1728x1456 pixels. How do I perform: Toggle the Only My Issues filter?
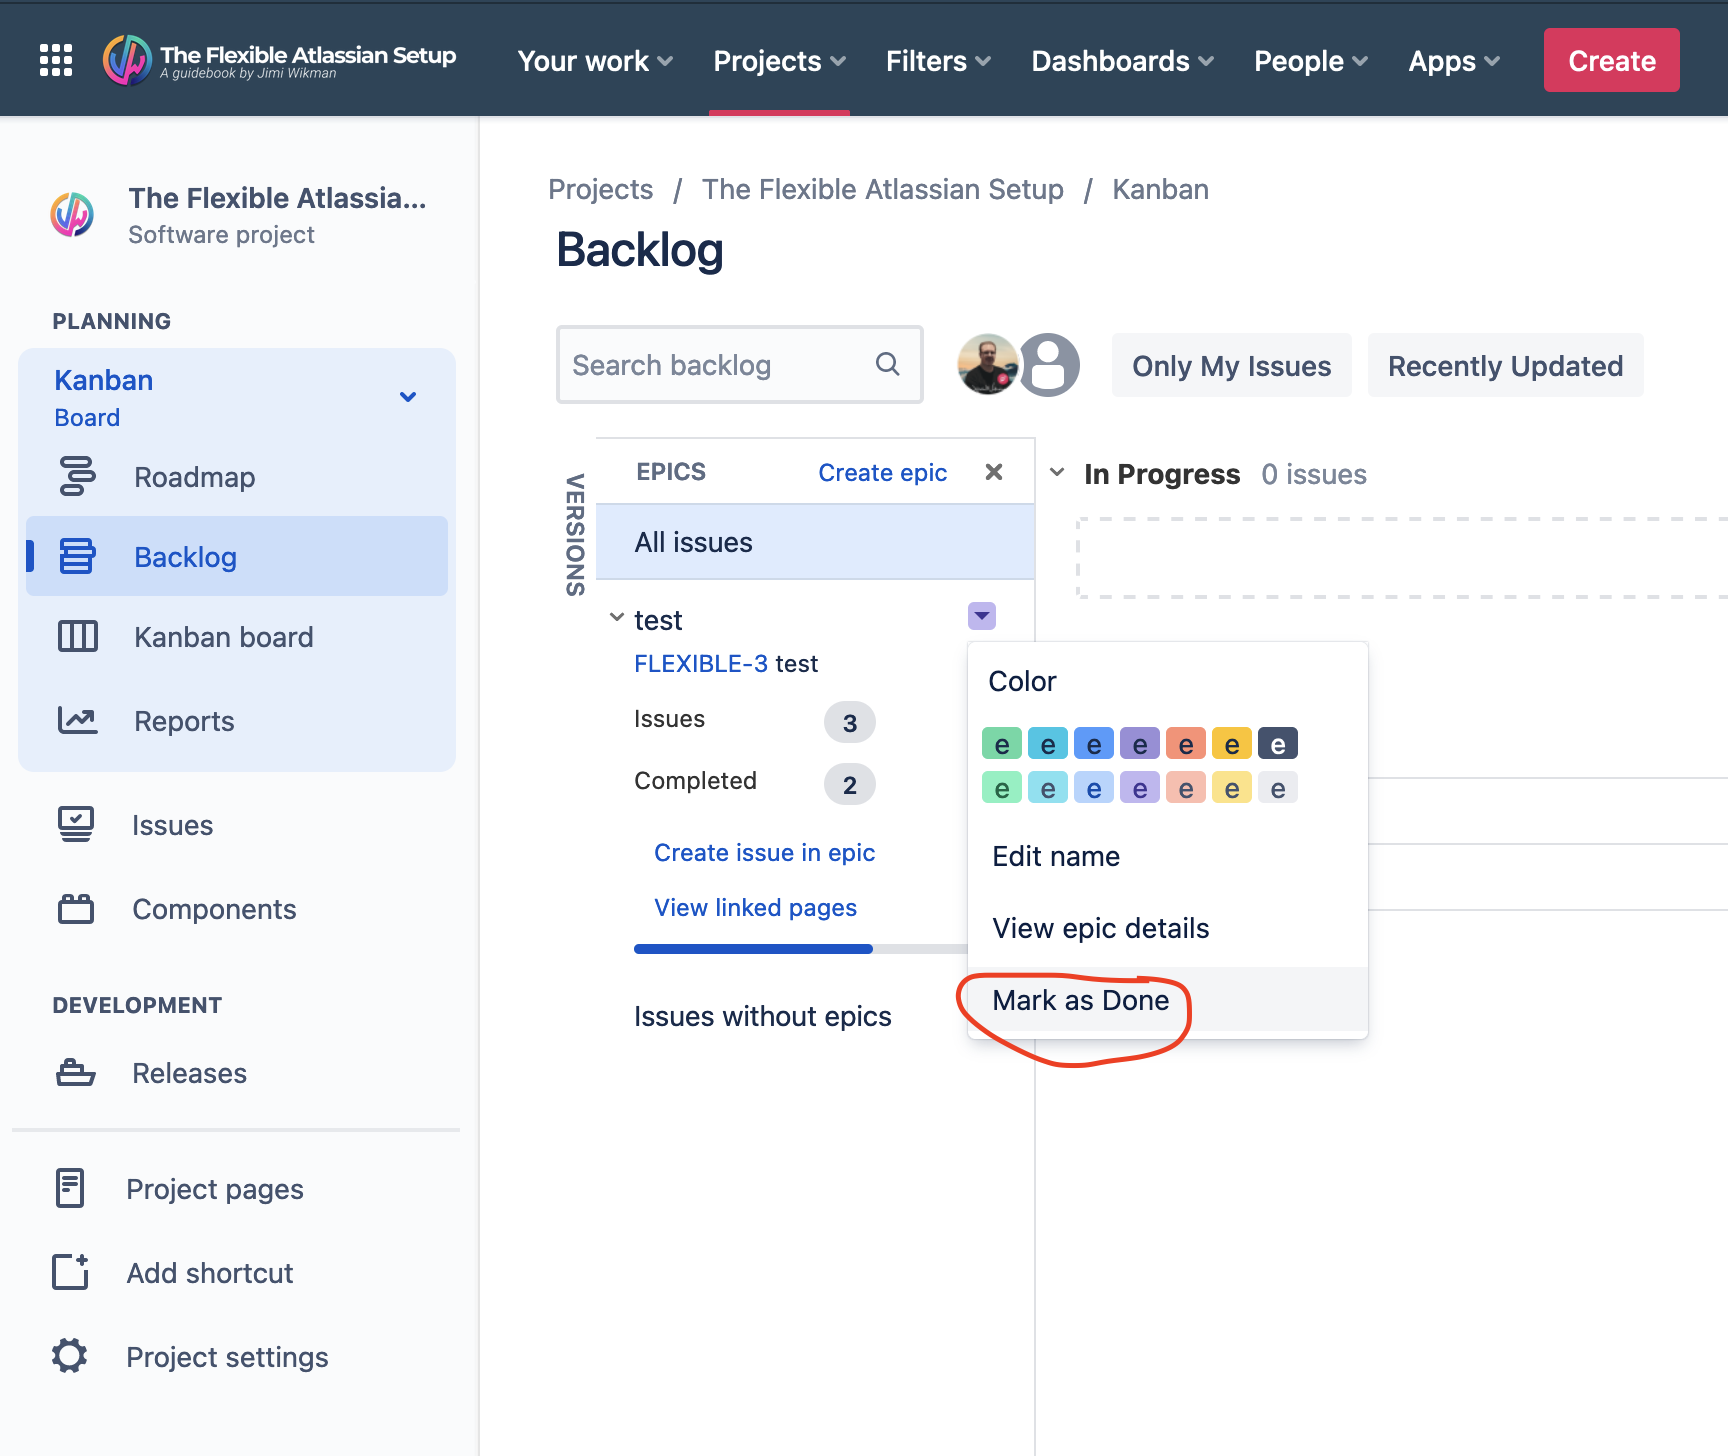click(x=1230, y=365)
